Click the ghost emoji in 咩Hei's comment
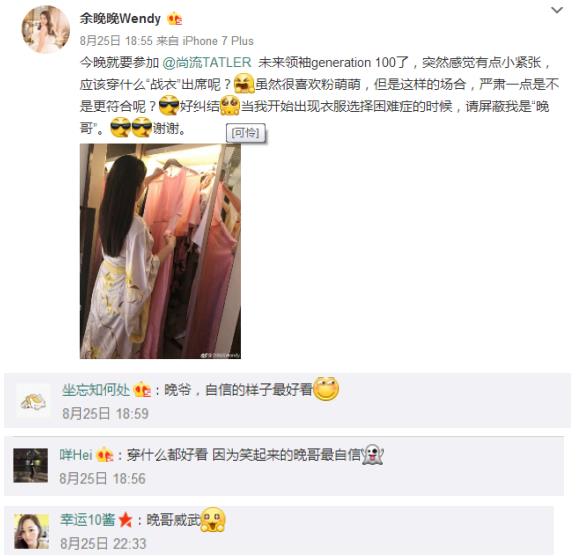 point(372,454)
